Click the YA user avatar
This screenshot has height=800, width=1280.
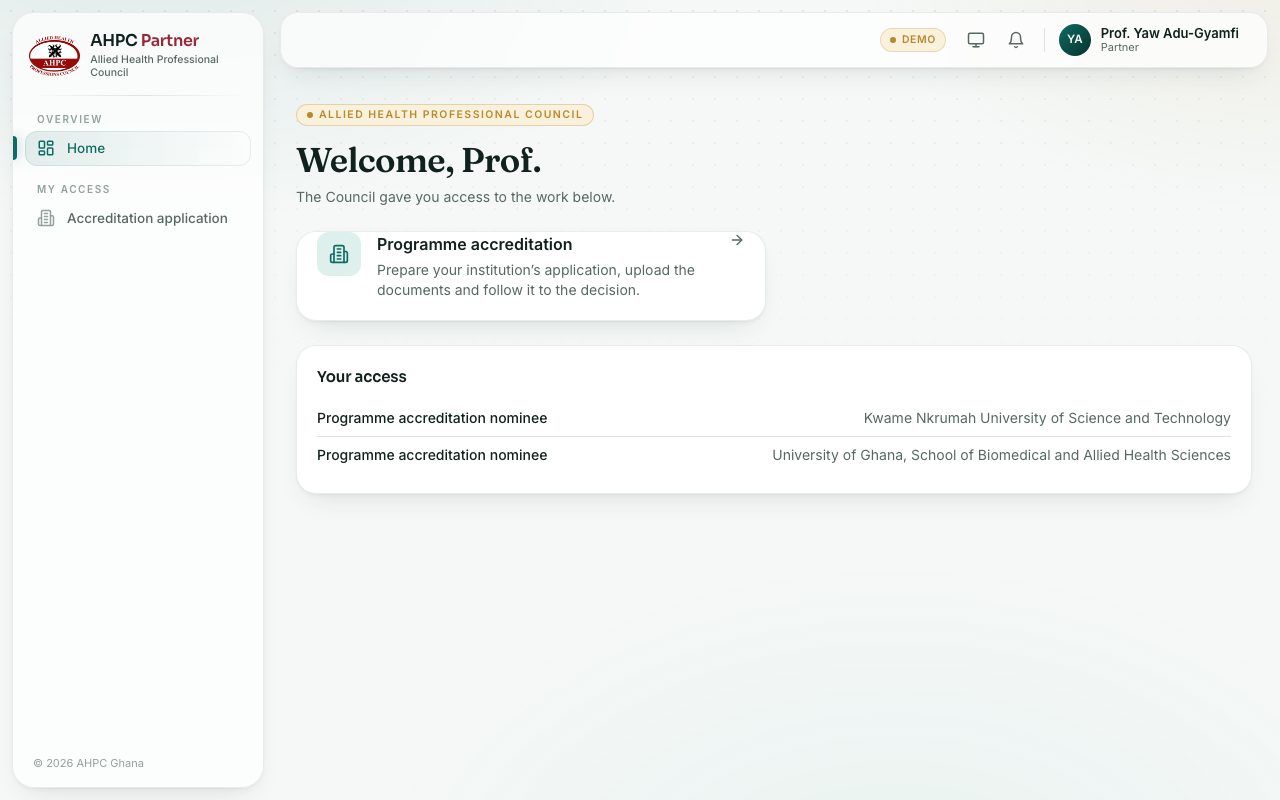point(1075,40)
